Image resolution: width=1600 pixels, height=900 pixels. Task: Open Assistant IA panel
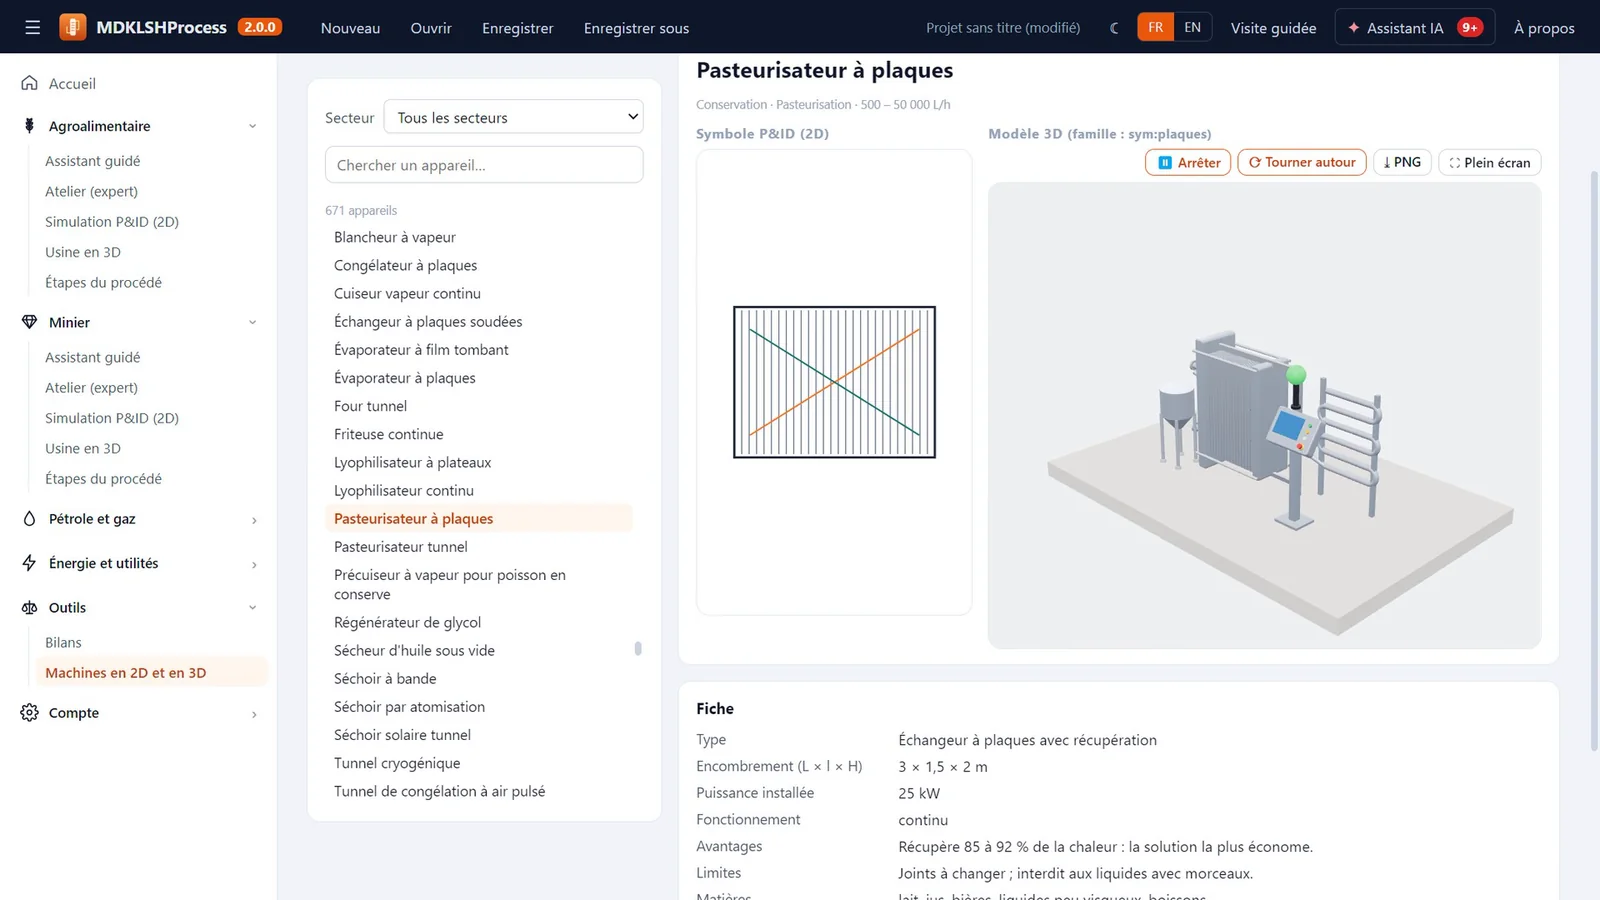coord(1415,27)
